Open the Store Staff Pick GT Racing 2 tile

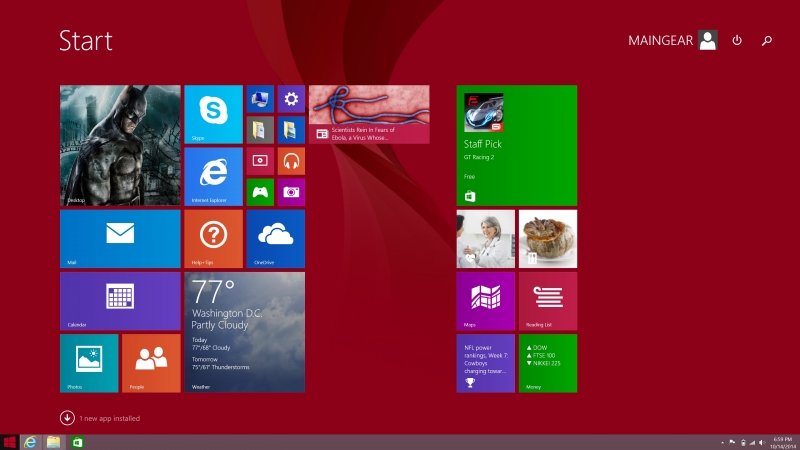pyautogui.click(x=517, y=145)
